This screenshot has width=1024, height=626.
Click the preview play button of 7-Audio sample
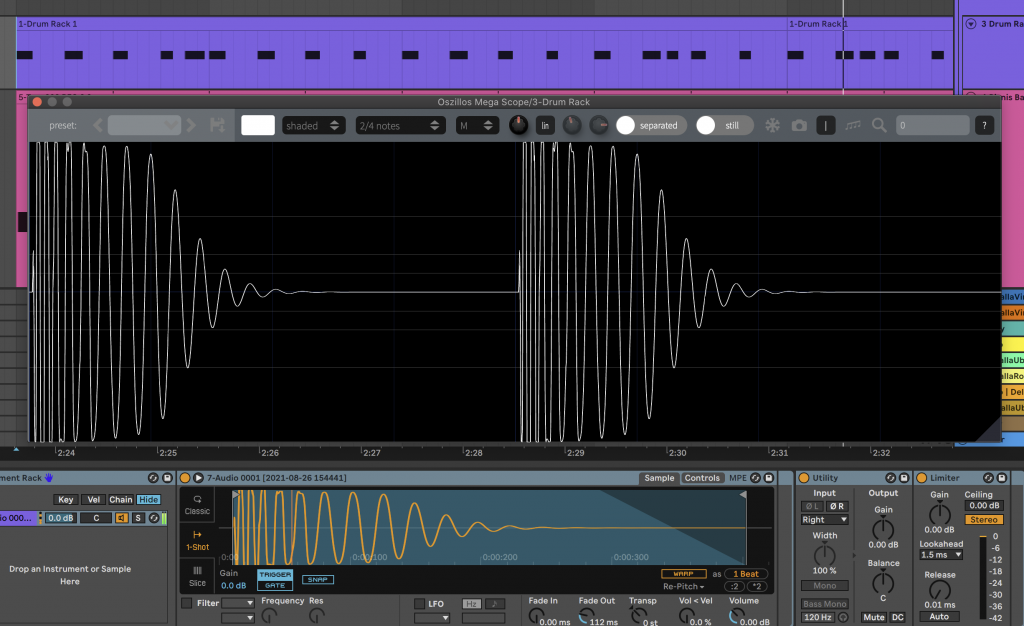(198, 478)
